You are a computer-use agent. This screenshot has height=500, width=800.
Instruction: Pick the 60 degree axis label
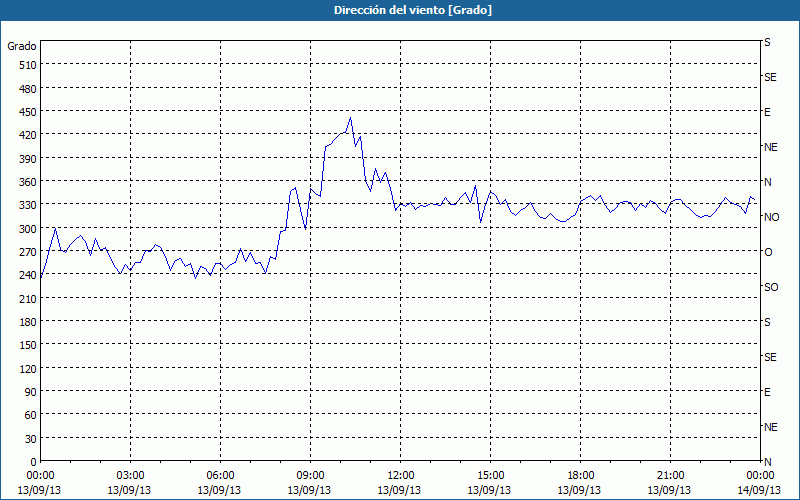[31, 415]
